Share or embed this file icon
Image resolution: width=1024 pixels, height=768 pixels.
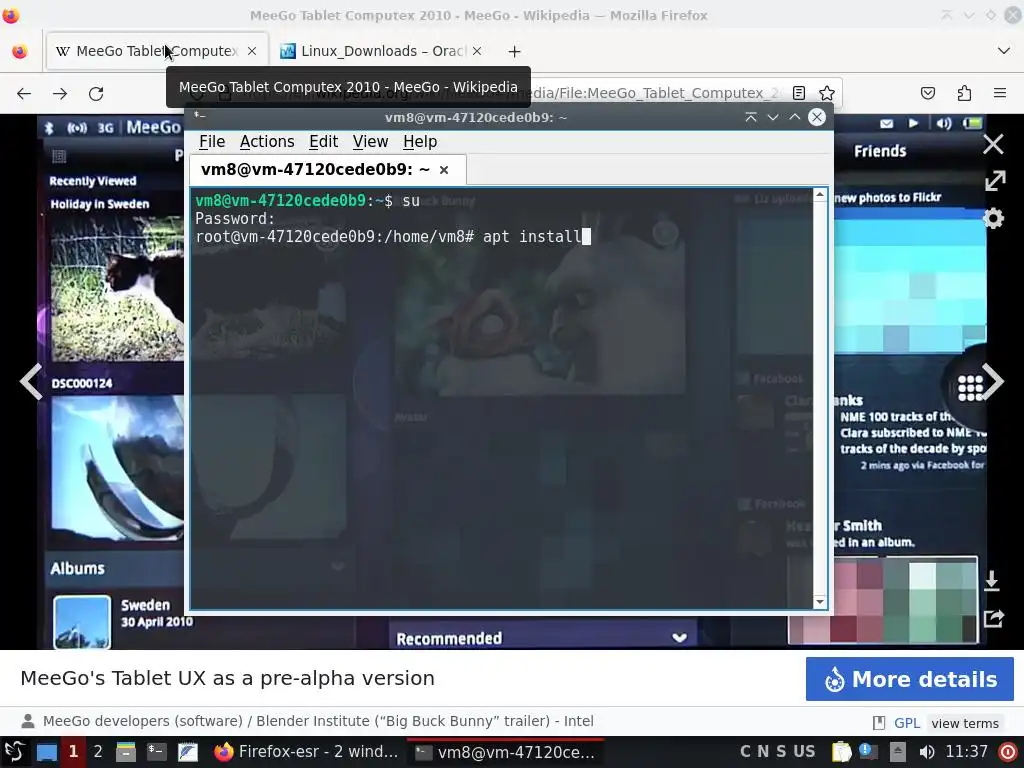point(993,618)
